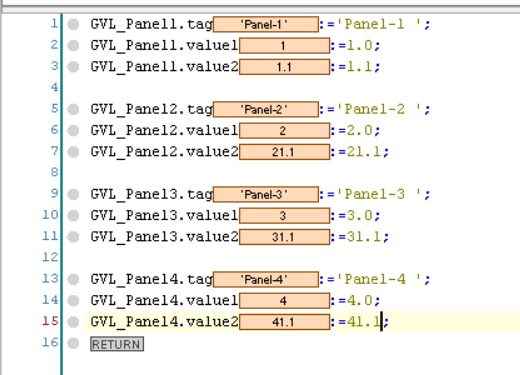Image resolution: width=520 pixels, height=375 pixels.
Task: Click breakpoint marker on line 13
Action: pyautogui.click(x=73, y=279)
